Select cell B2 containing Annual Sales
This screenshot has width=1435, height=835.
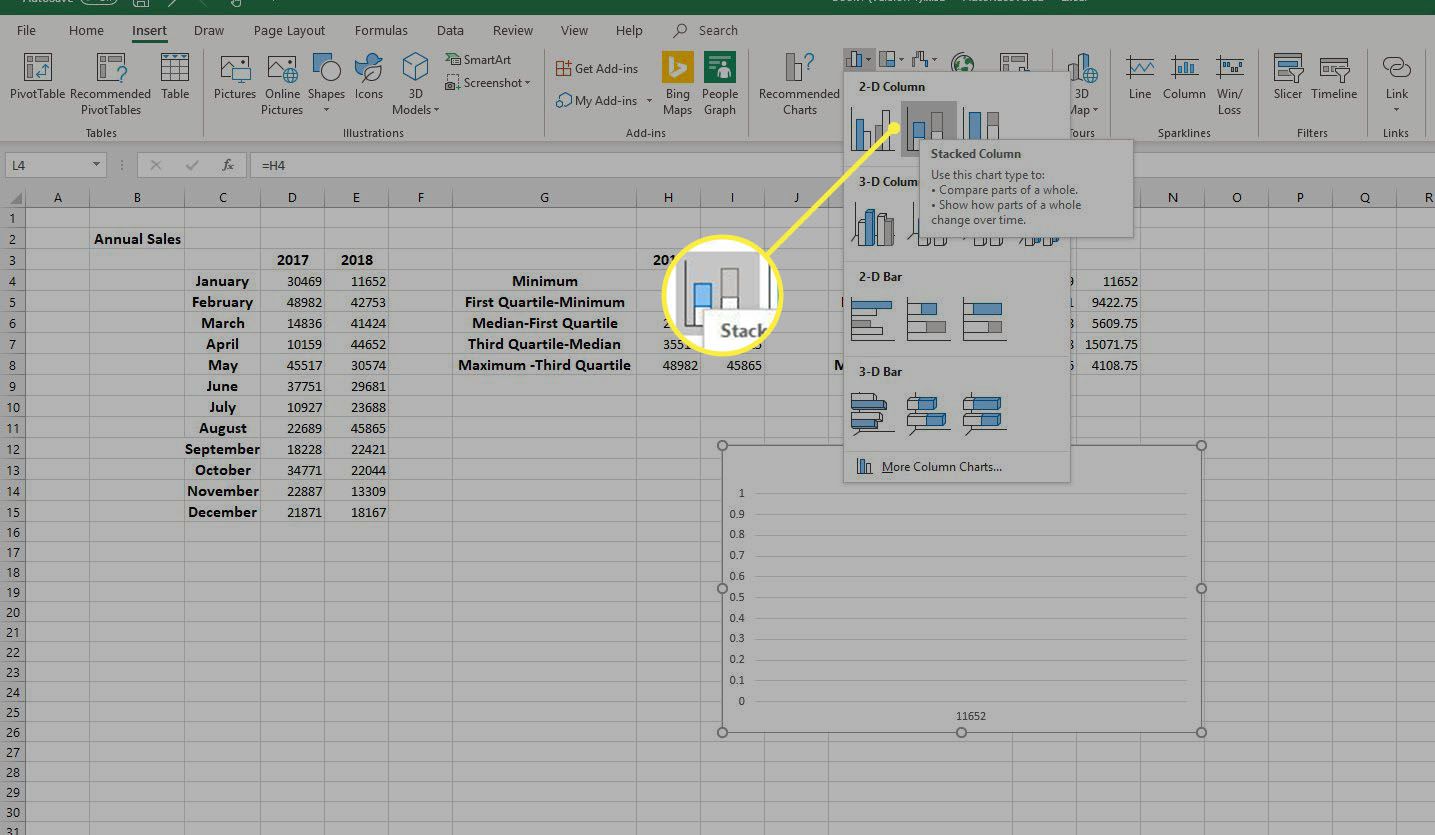click(x=137, y=239)
